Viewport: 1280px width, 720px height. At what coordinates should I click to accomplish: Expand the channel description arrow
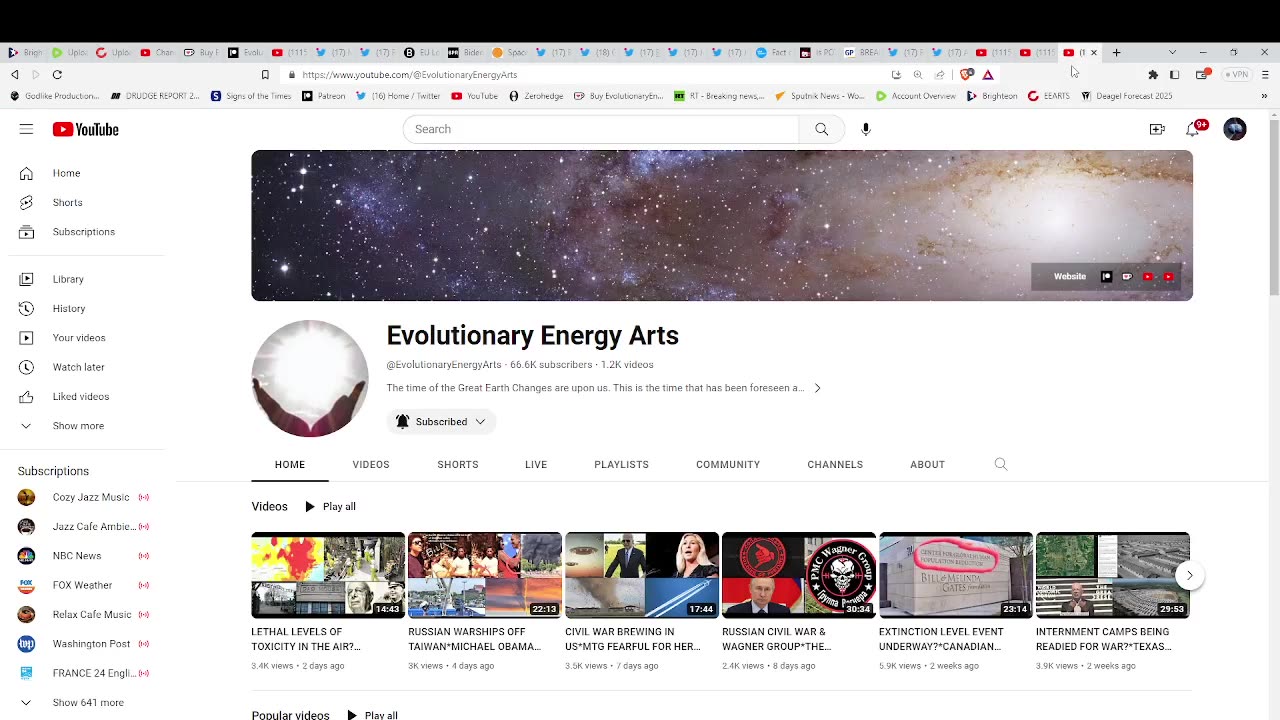point(817,388)
